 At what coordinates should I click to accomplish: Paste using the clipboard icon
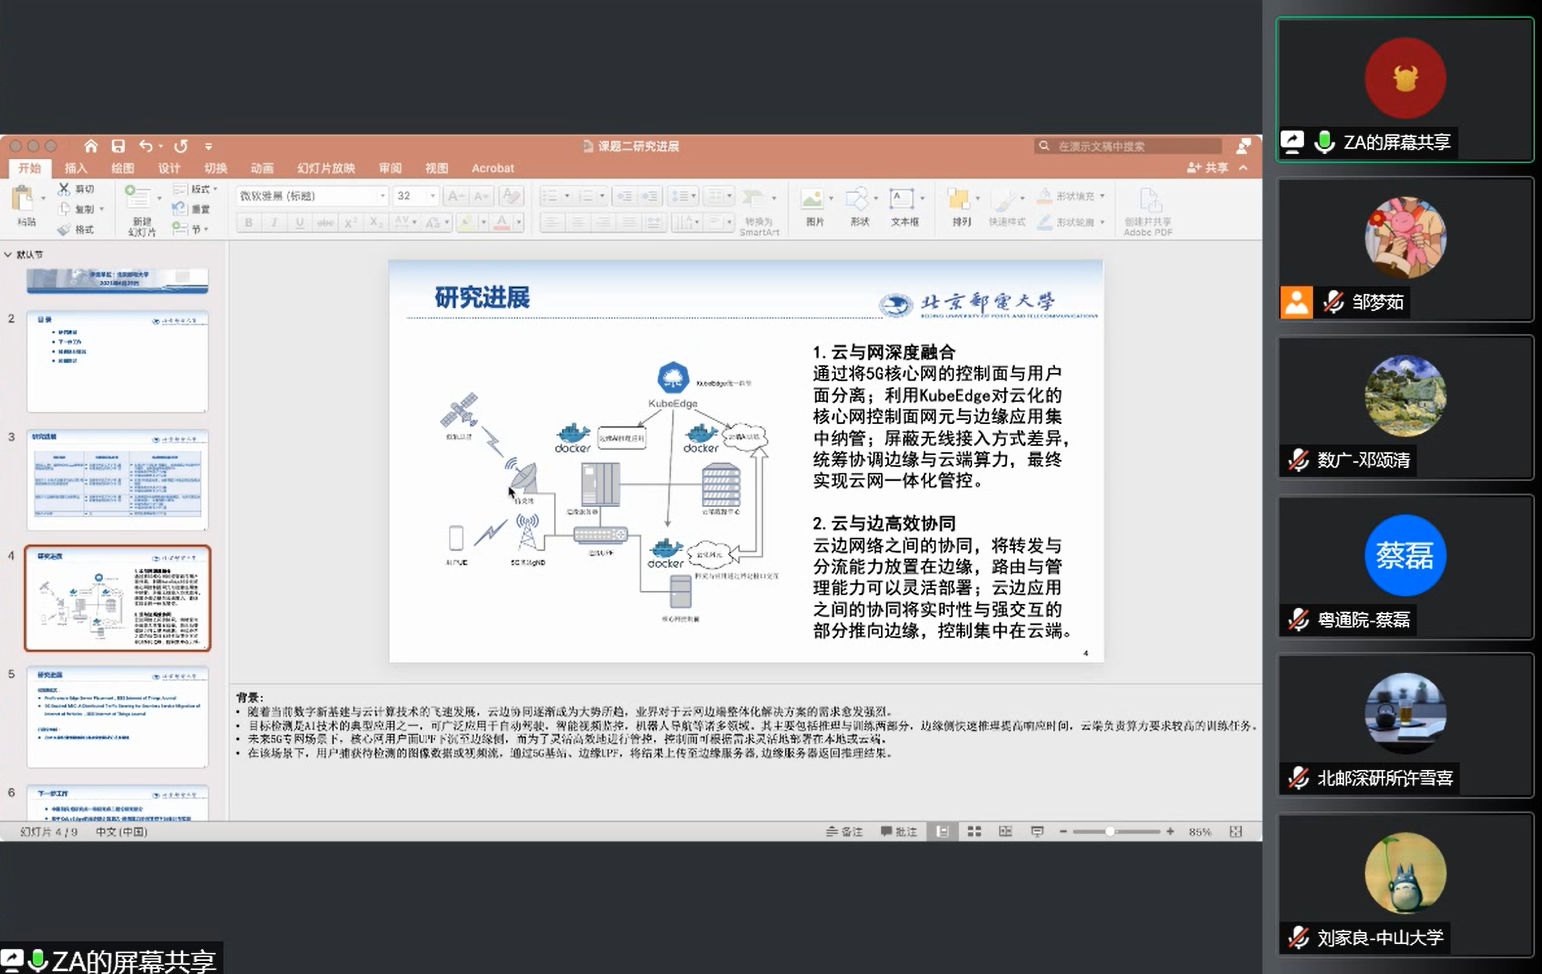point(22,197)
